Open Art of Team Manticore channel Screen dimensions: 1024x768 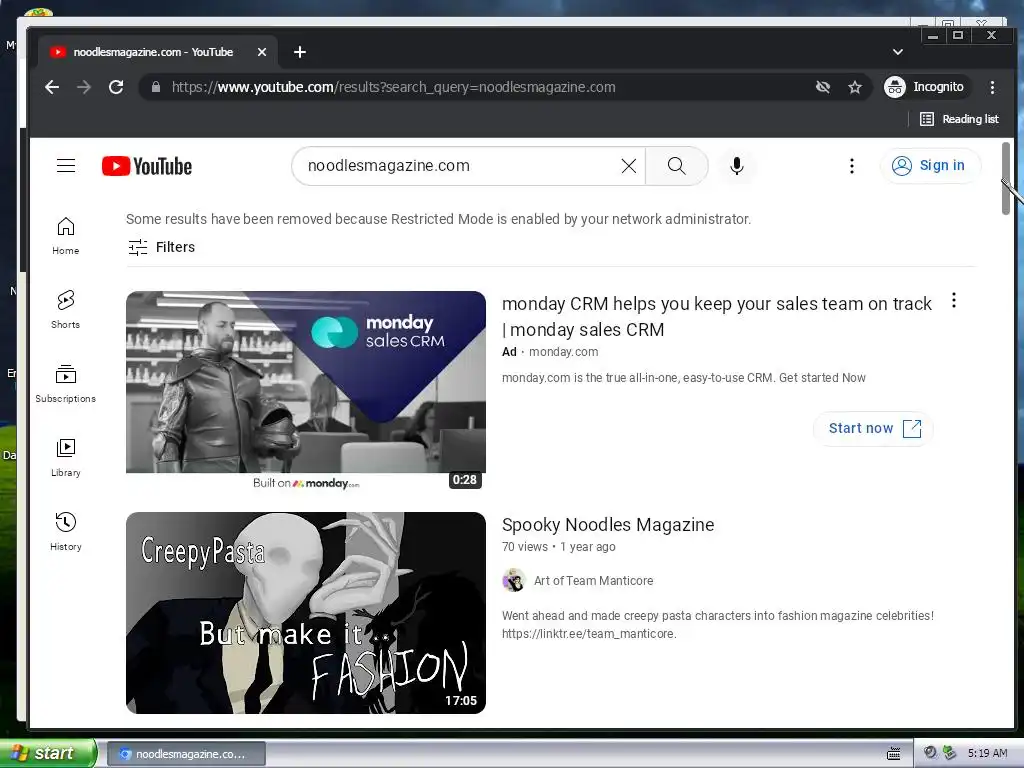[x=593, y=581]
